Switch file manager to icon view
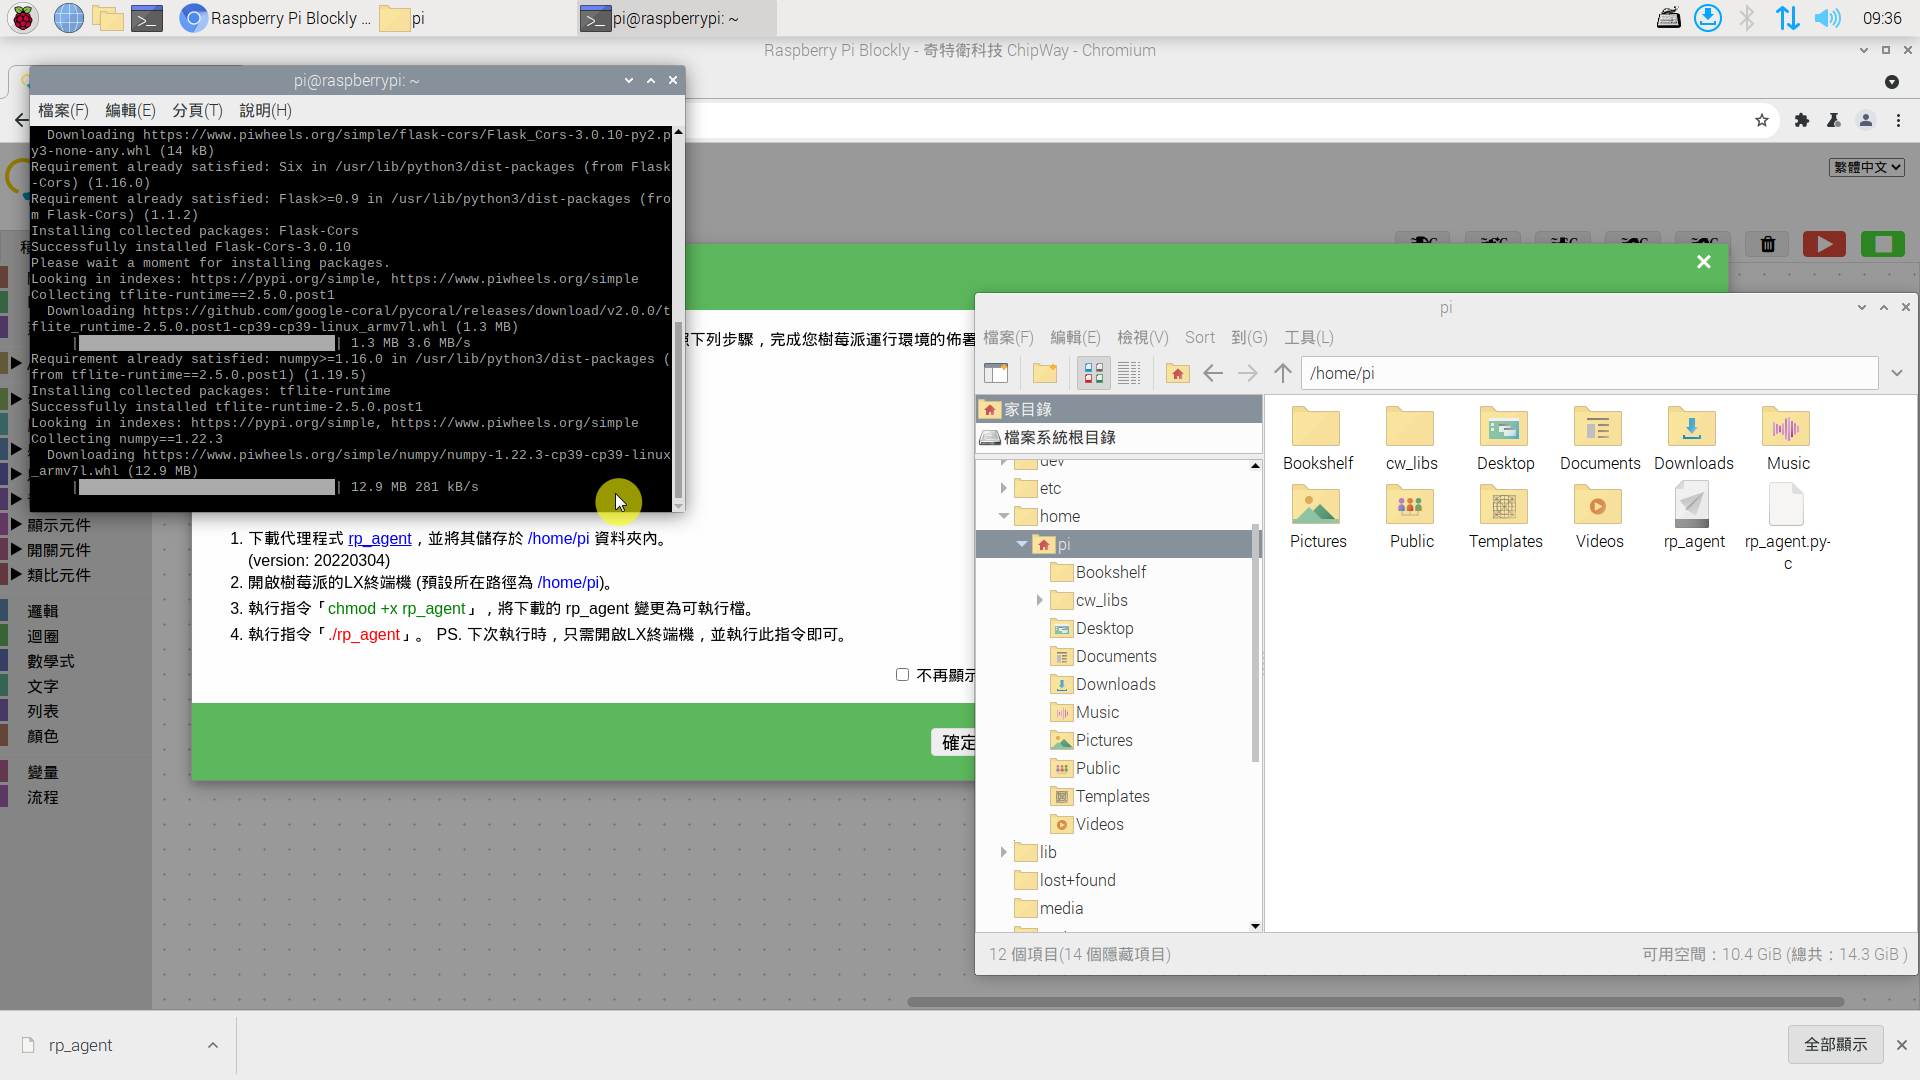 click(1093, 373)
